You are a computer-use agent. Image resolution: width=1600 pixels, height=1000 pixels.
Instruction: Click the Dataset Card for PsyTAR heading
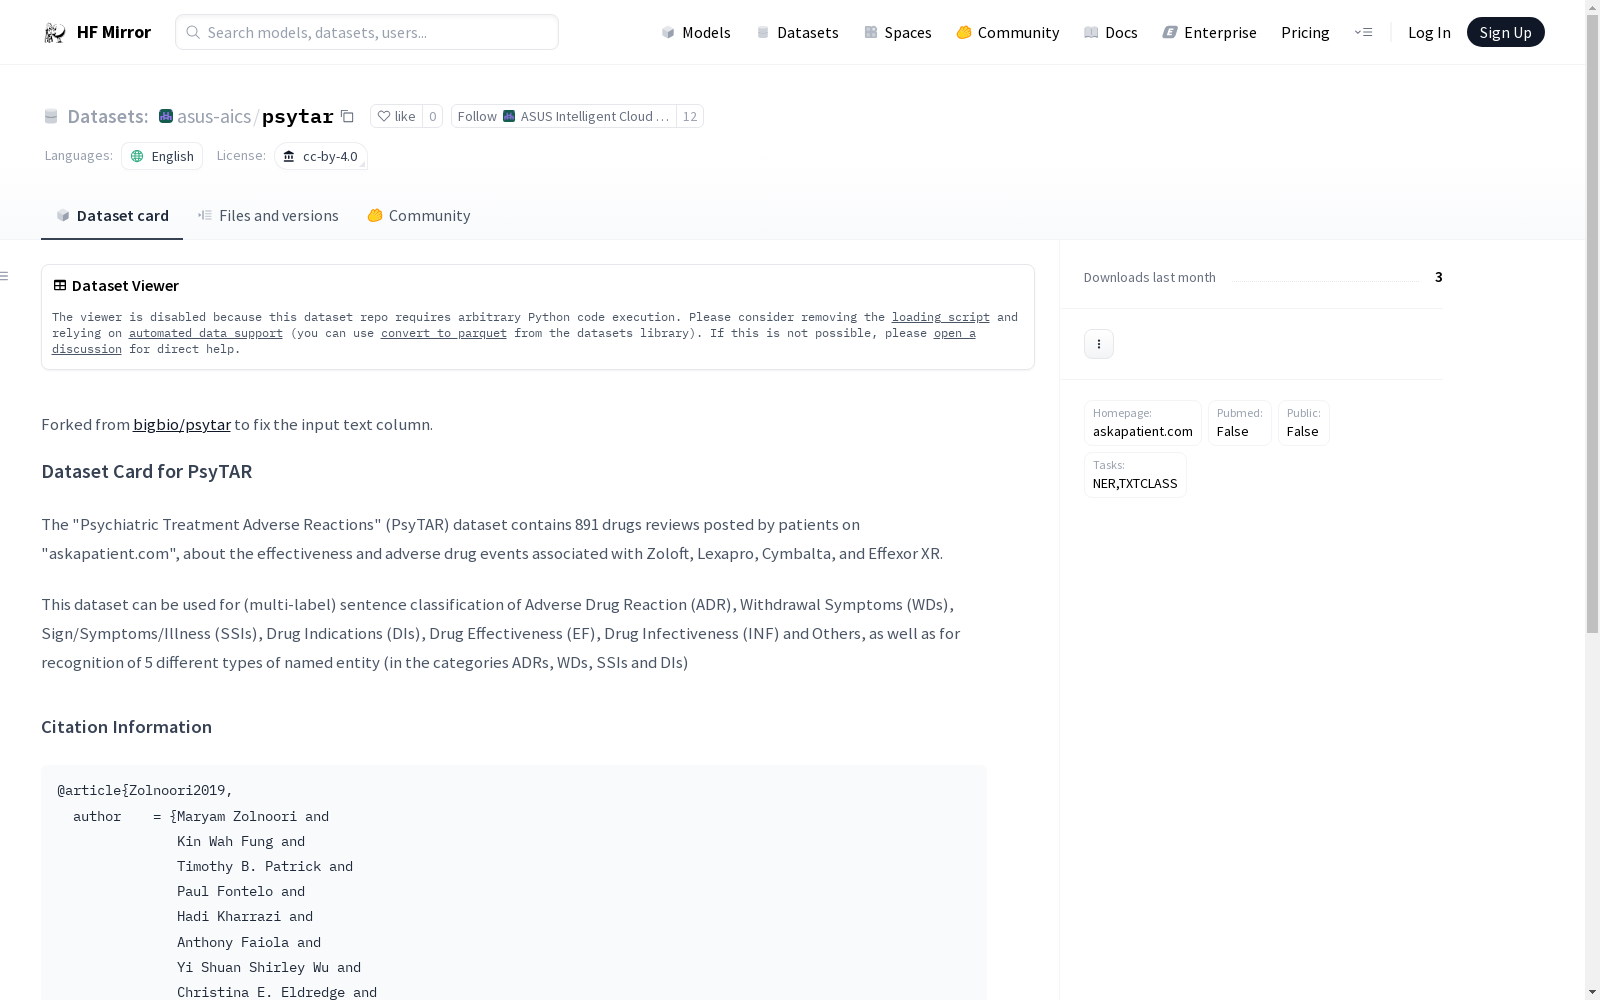click(146, 471)
